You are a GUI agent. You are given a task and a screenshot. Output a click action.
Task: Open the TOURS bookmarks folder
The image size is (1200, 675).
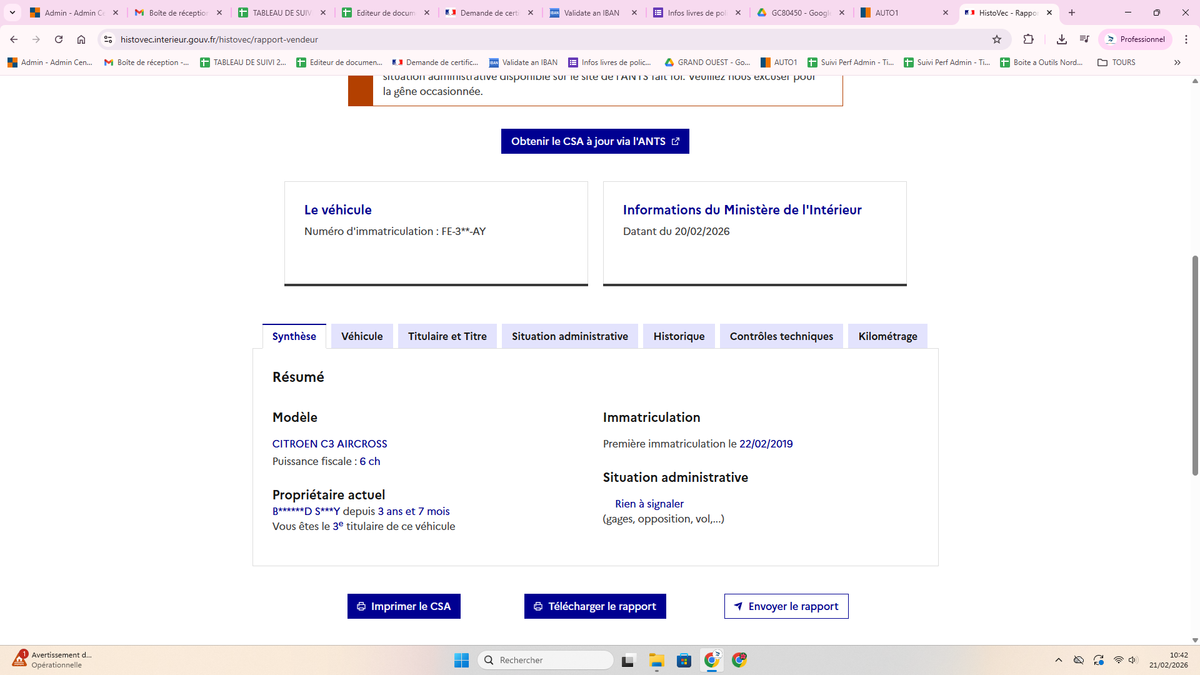[1116, 62]
